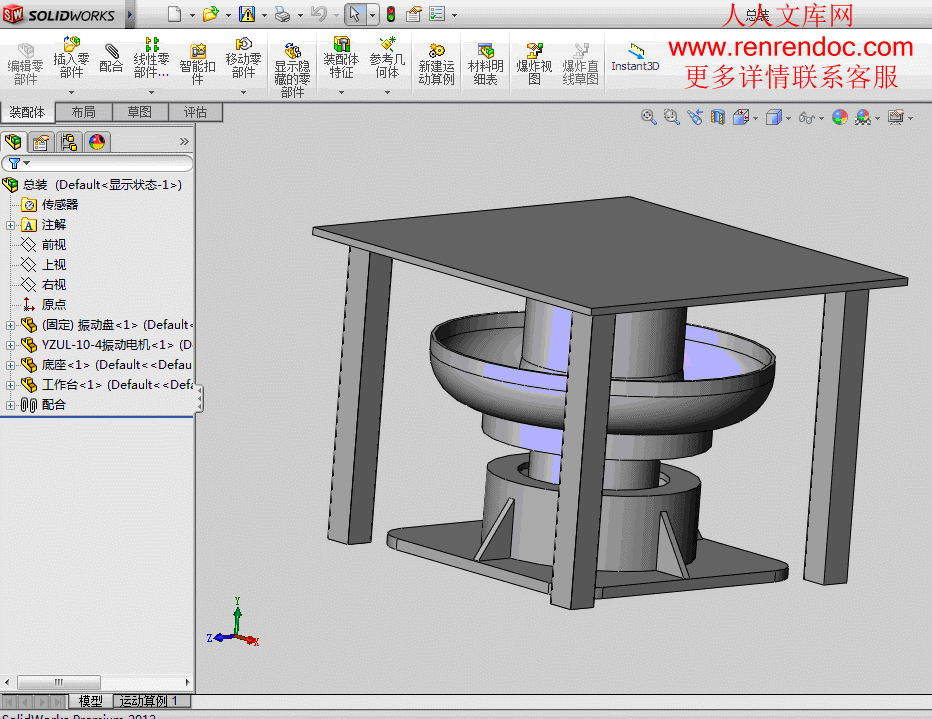Click Reference Geometry (参考几何体) tool
Image resolution: width=932 pixels, height=719 pixels.
[387, 58]
